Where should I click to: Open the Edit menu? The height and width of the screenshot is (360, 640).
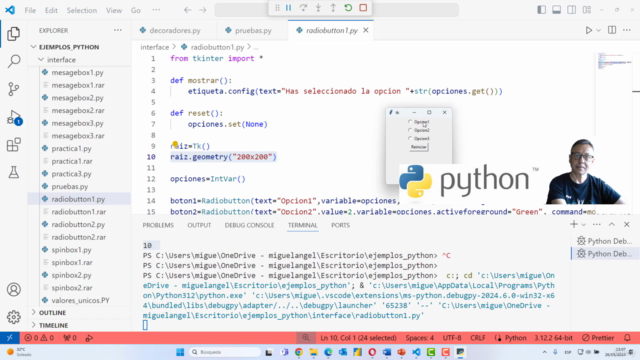(51, 10)
